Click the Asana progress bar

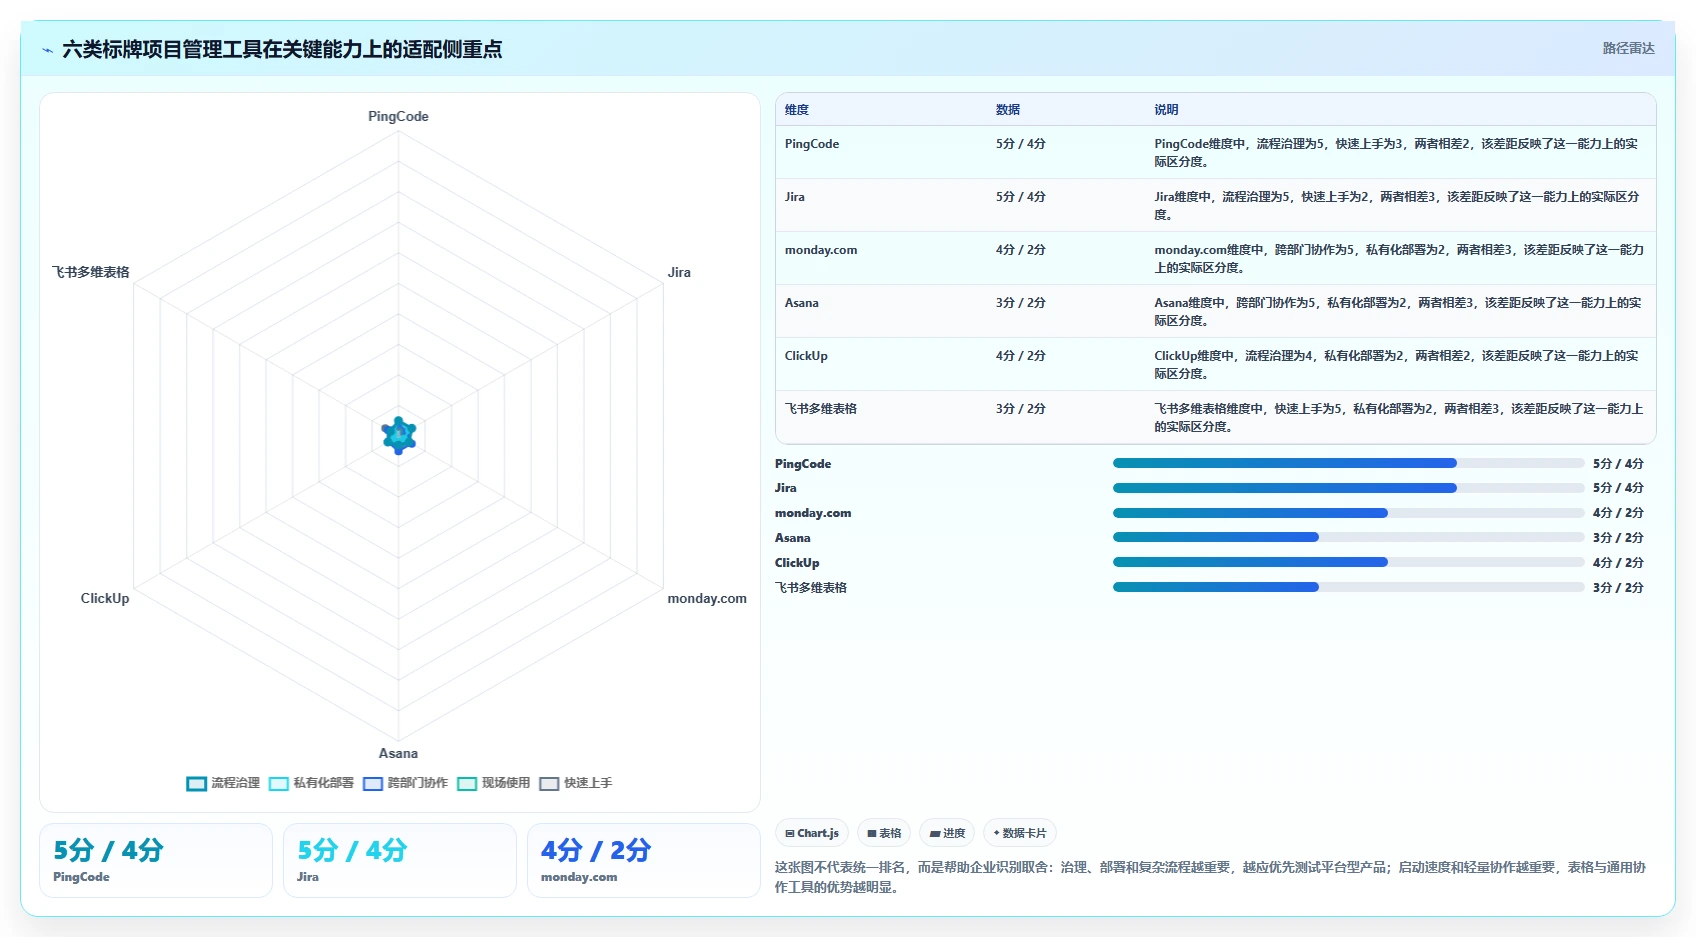[x=1348, y=537]
